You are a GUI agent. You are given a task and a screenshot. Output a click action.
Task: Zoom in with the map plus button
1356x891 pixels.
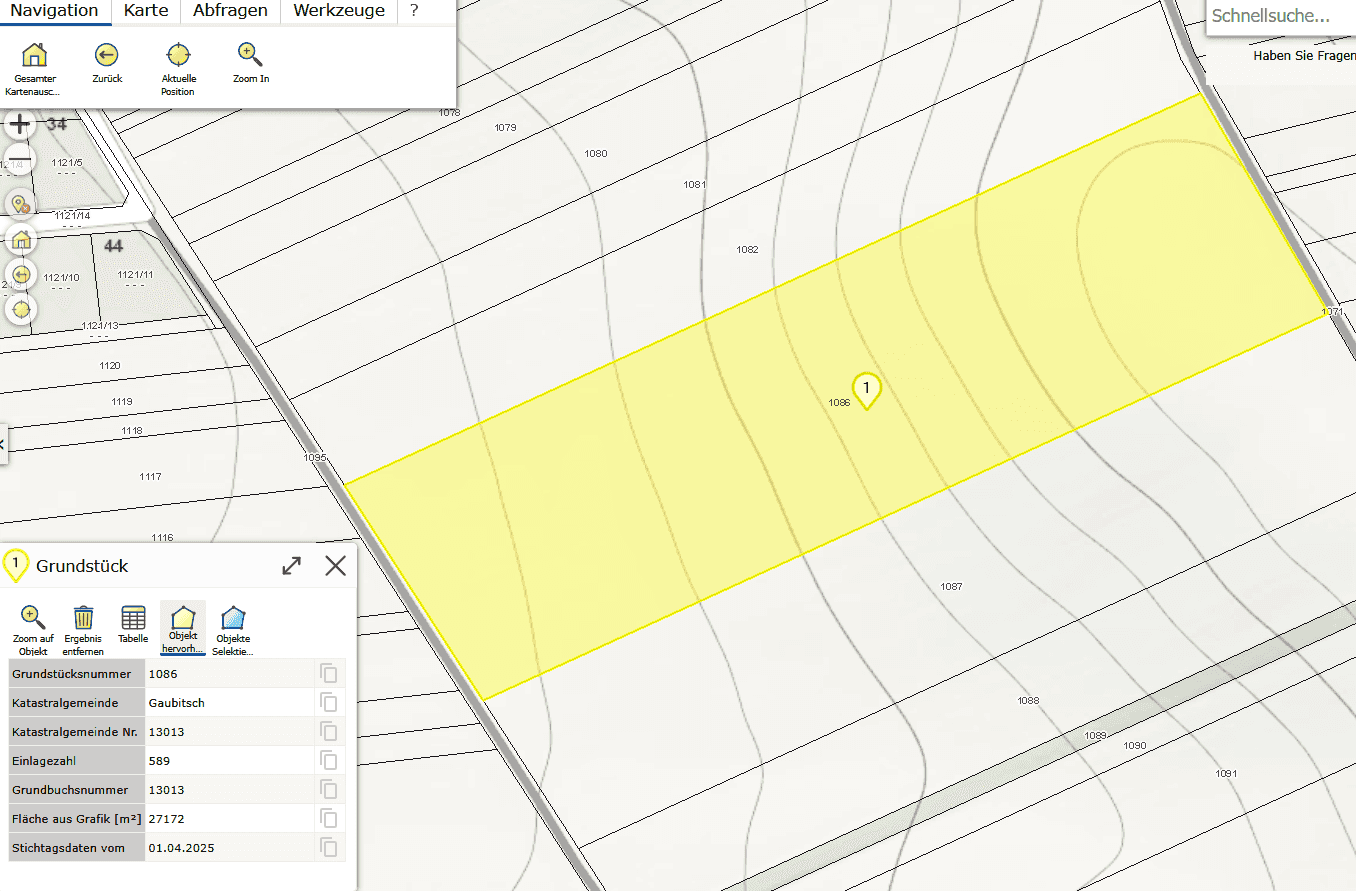[x=21, y=125]
